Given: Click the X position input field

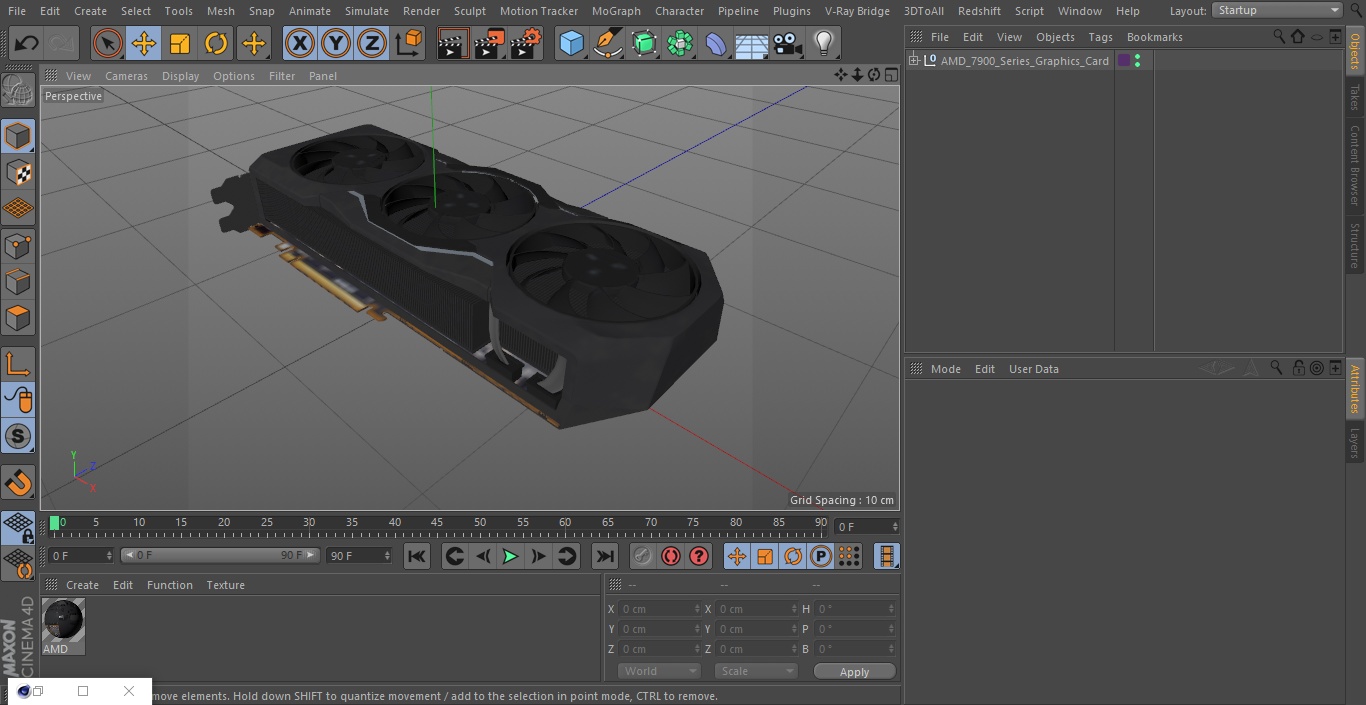Looking at the screenshot, I should click(659, 609).
